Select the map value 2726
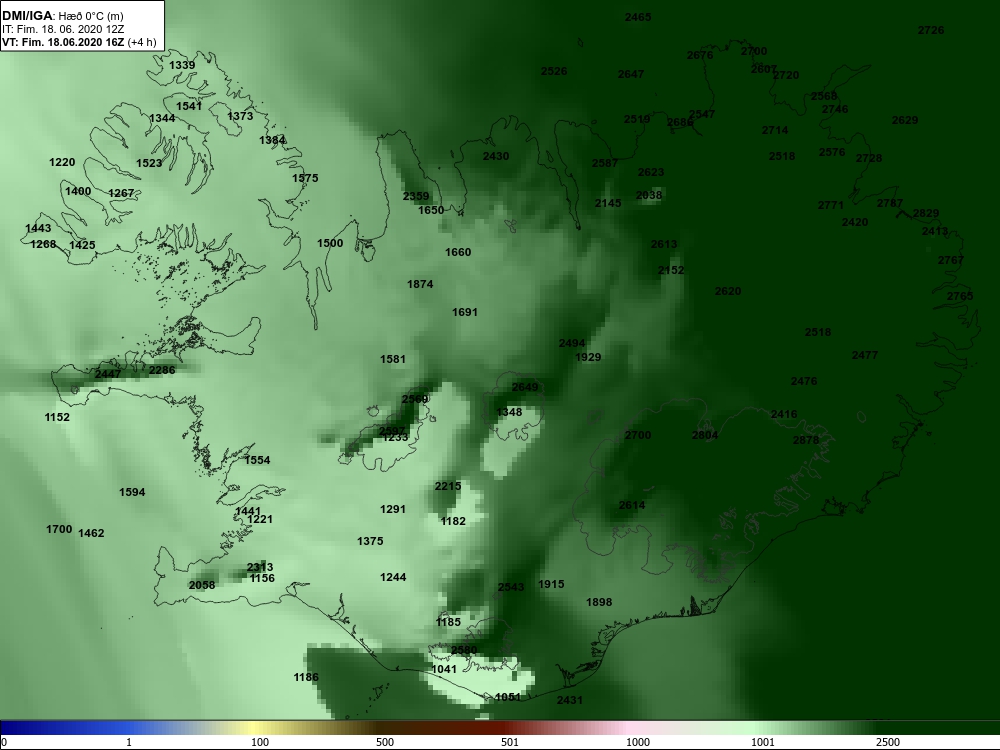This screenshot has width=1000, height=750. (930, 30)
